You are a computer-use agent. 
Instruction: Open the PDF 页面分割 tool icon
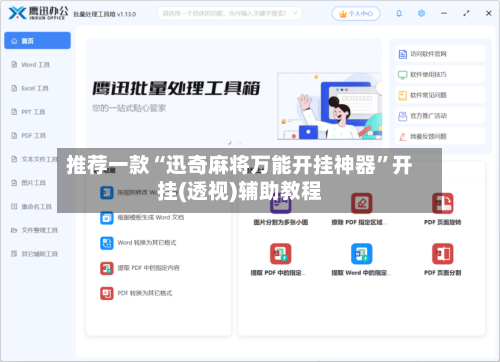click(442, 254)
